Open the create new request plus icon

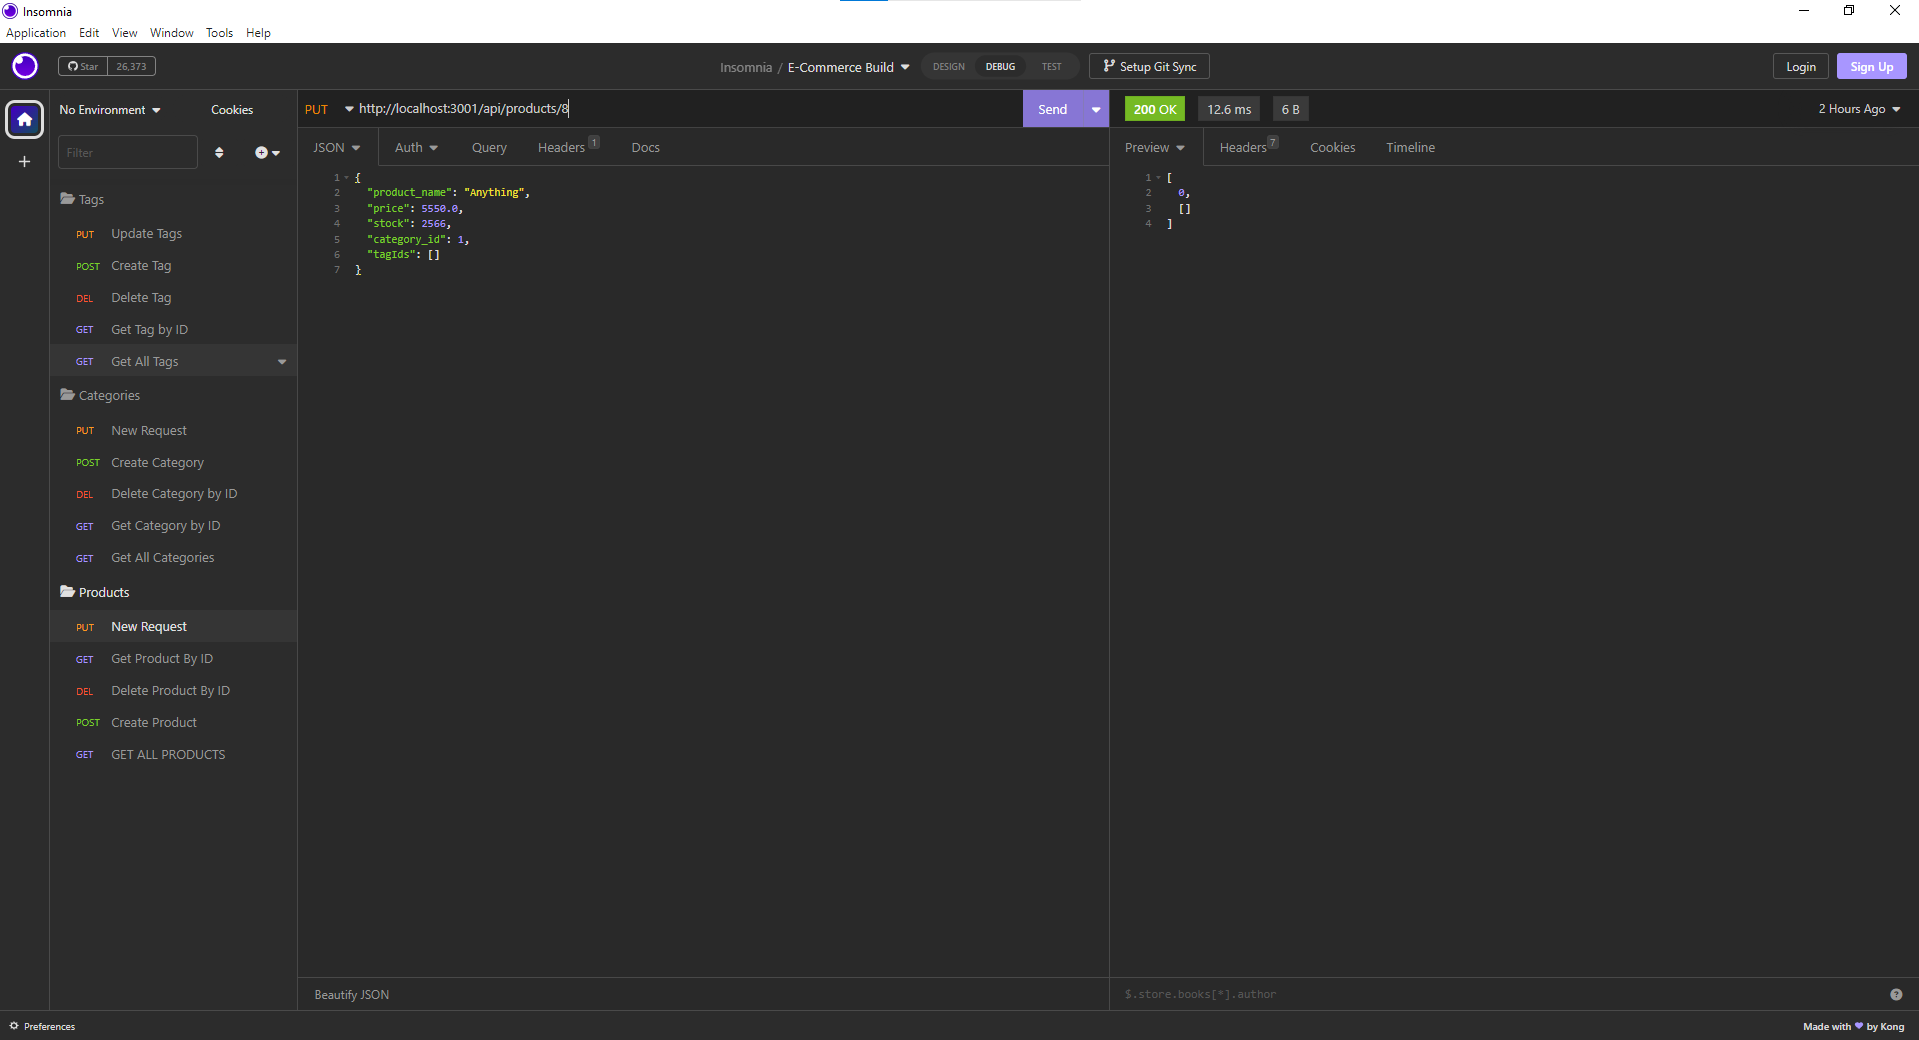click(x=263, y=153)
